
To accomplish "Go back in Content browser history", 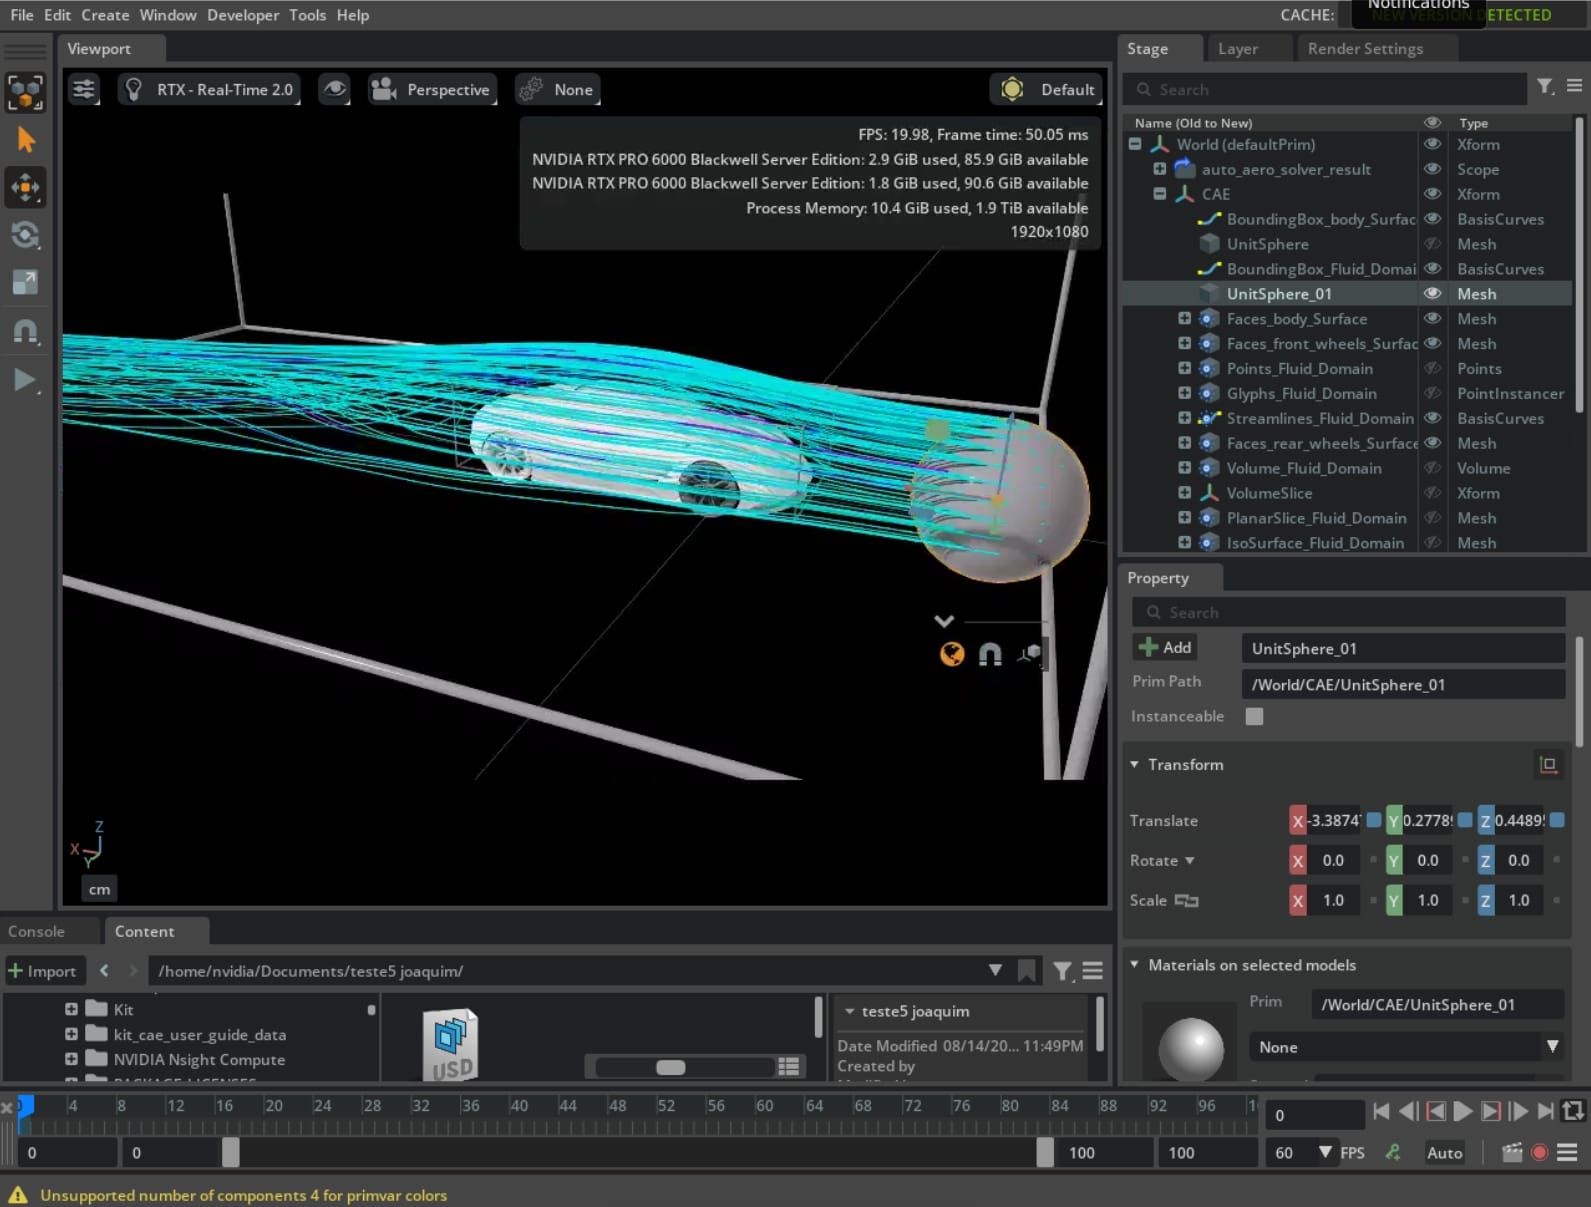I will (x=104, y=970).
